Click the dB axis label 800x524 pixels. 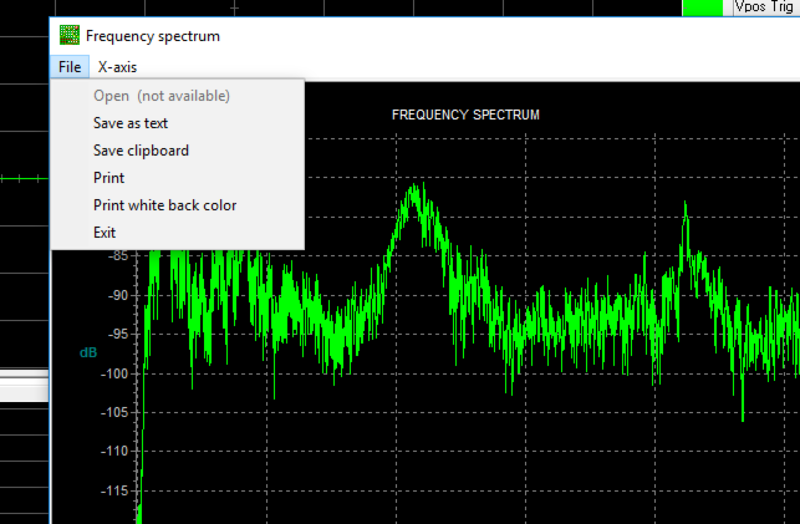coord(88,353)
